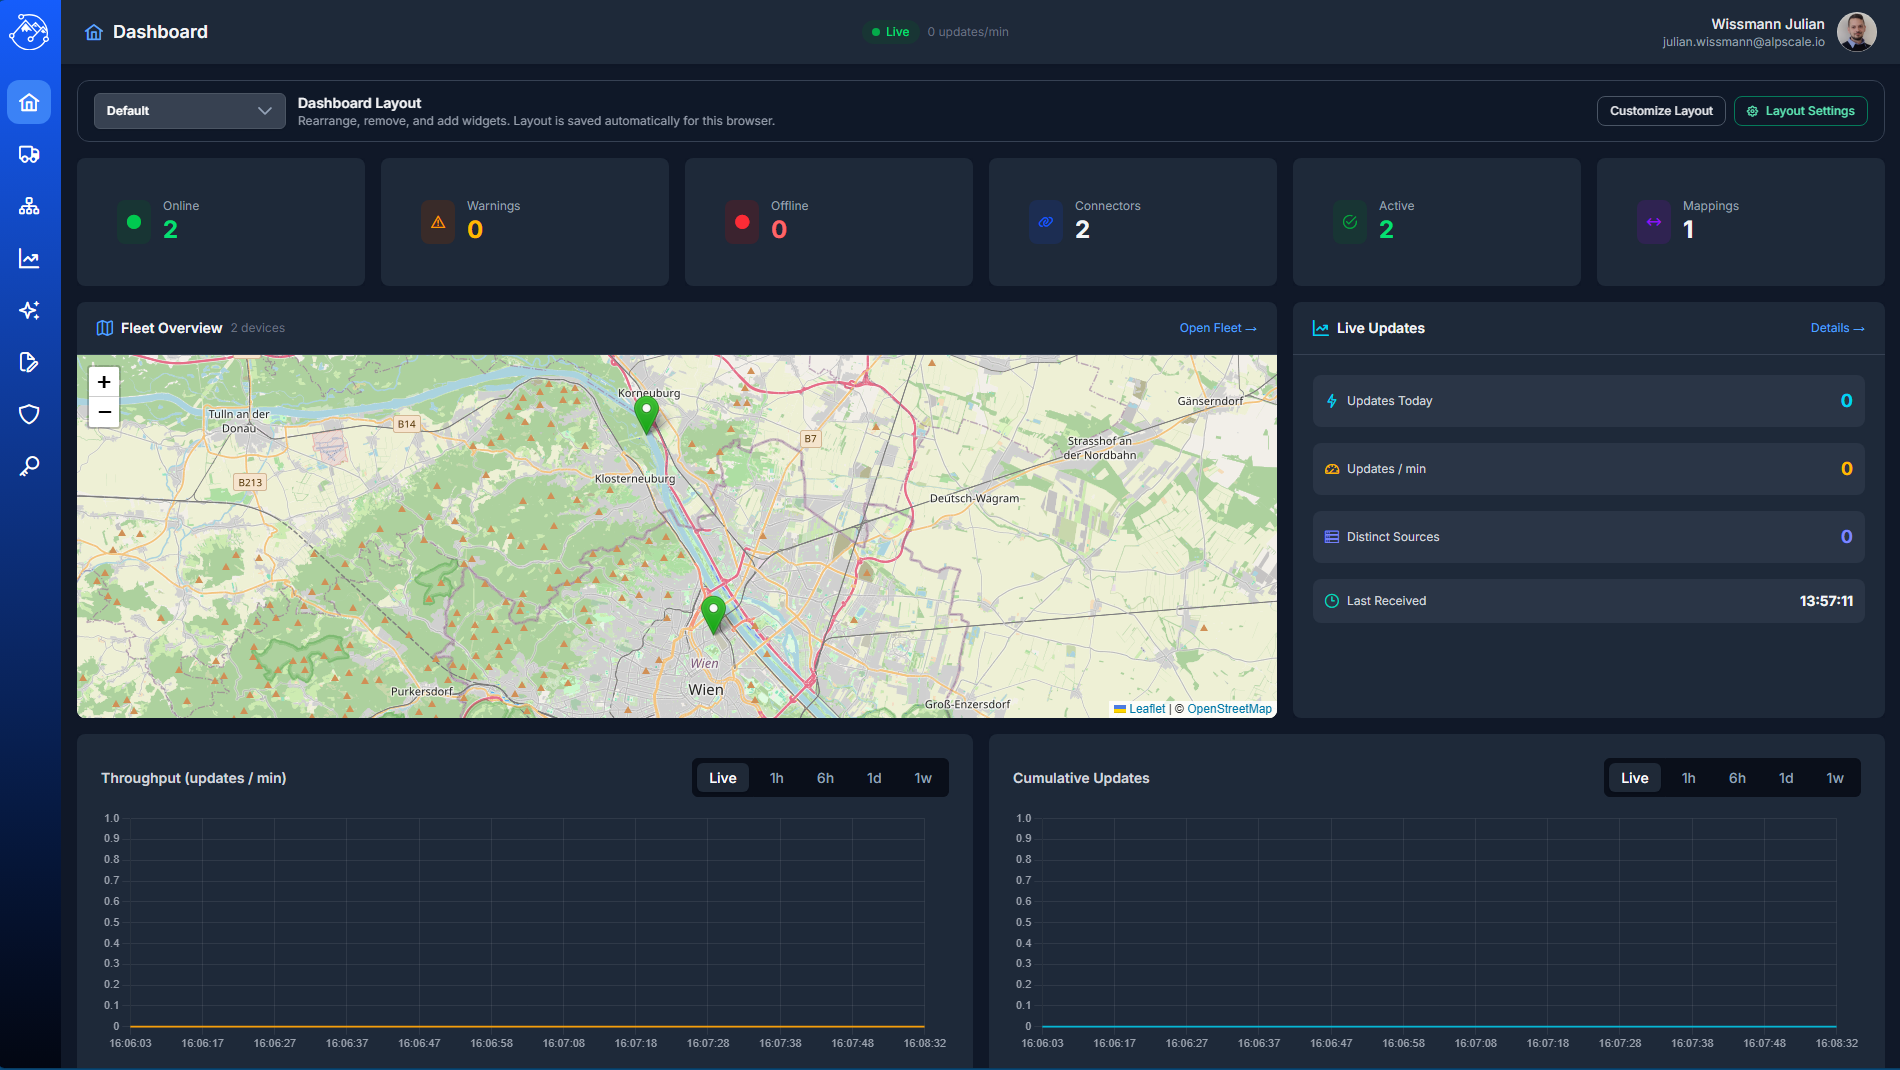This screenshot has width=1900, height=1070.
Task: Click the app logo in the sidebar
Action: point(29,32)
